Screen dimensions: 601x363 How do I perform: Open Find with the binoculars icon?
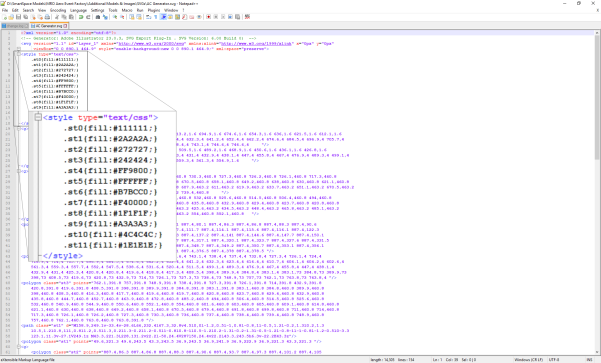coord(98,17)
